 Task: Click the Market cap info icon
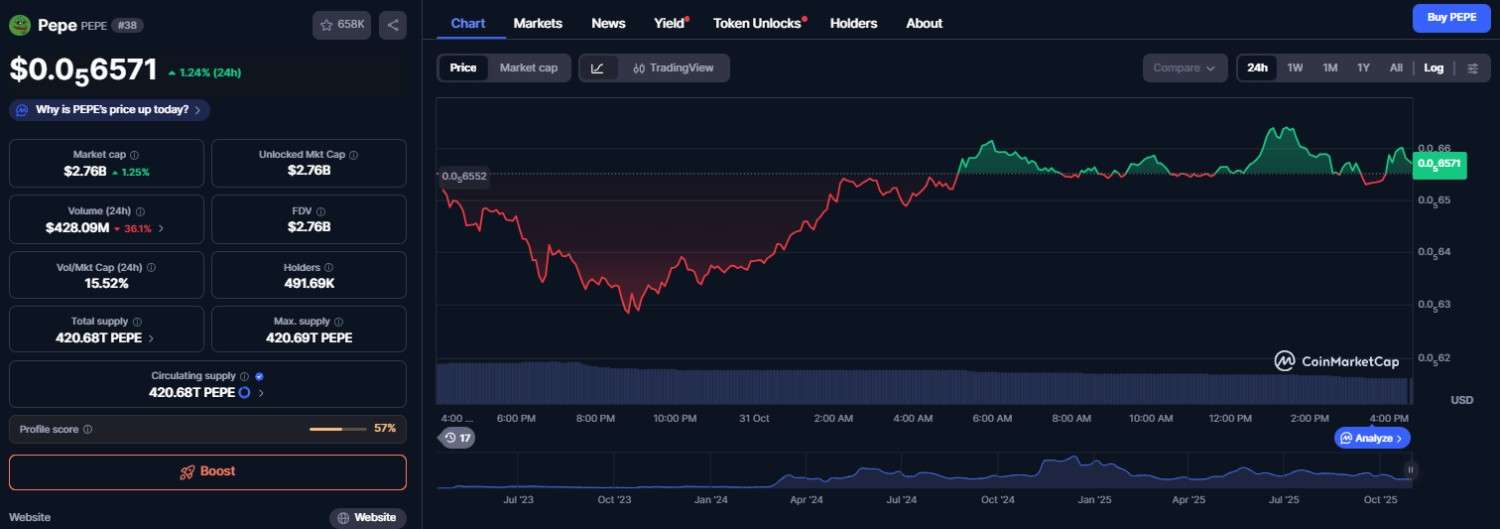135,155
